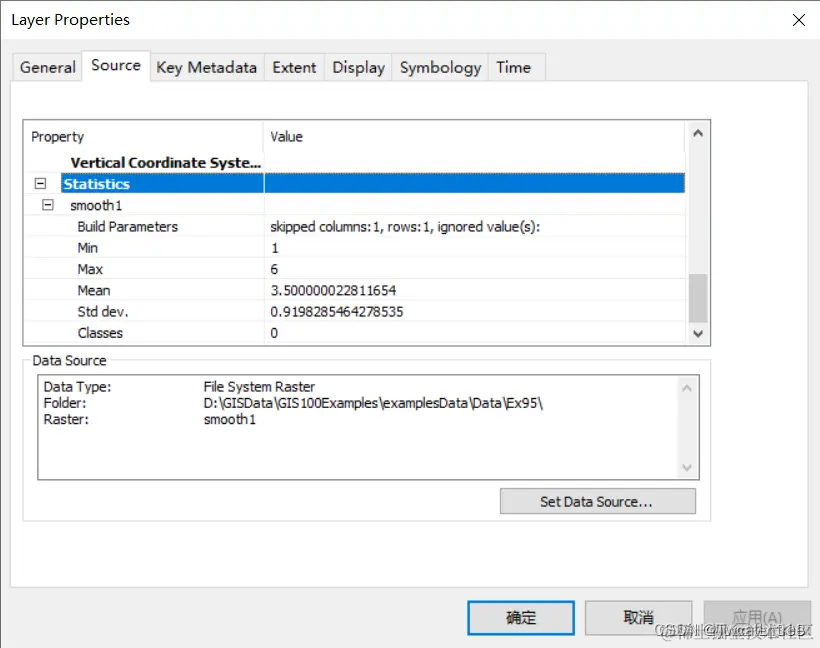Click the Data Source box up arrow
Screen dimensions: 820x648
coord(687,388)
